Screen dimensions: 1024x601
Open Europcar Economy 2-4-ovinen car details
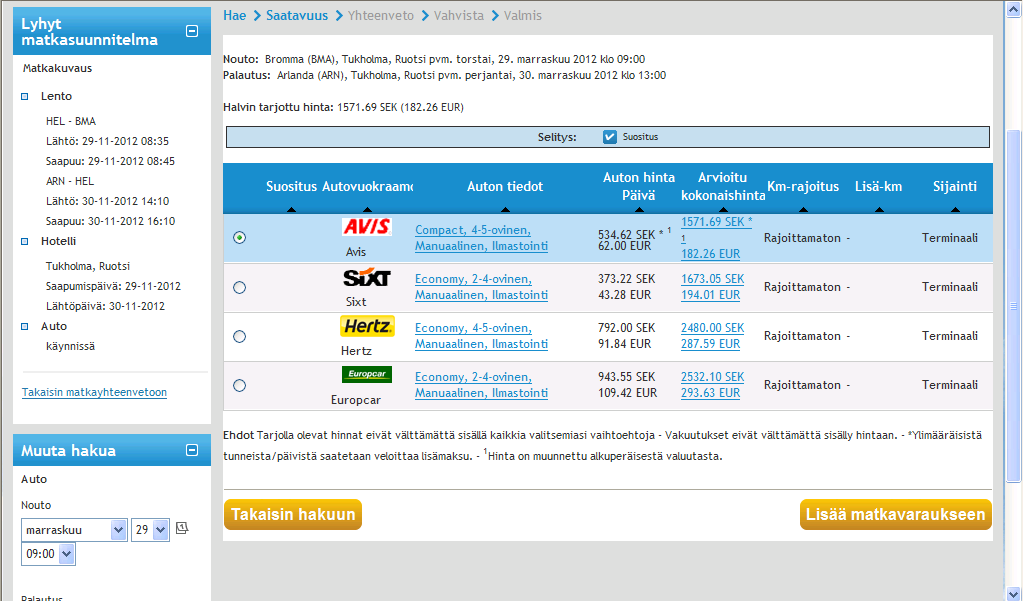(481, 385)
